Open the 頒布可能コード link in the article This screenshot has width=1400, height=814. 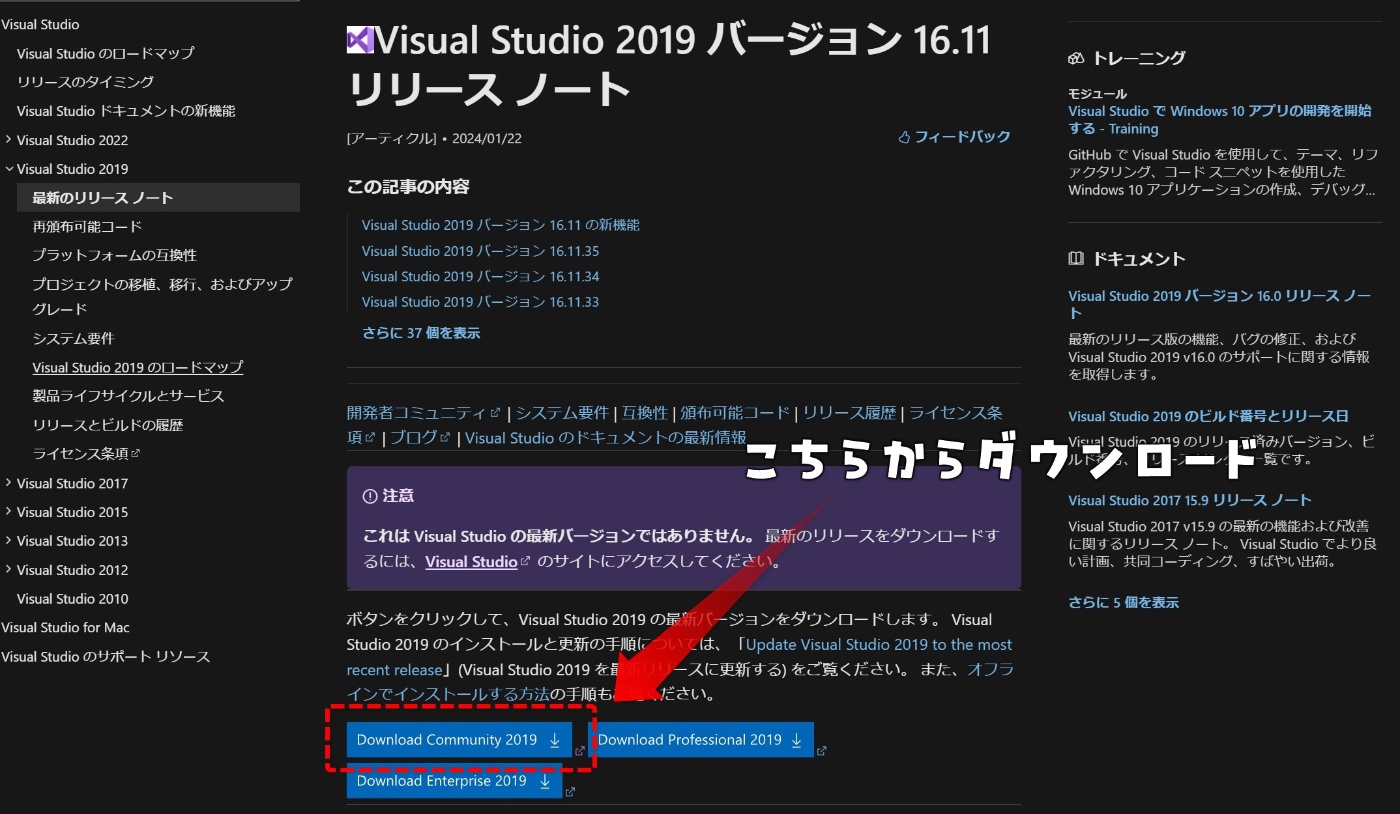click(735, 413)
